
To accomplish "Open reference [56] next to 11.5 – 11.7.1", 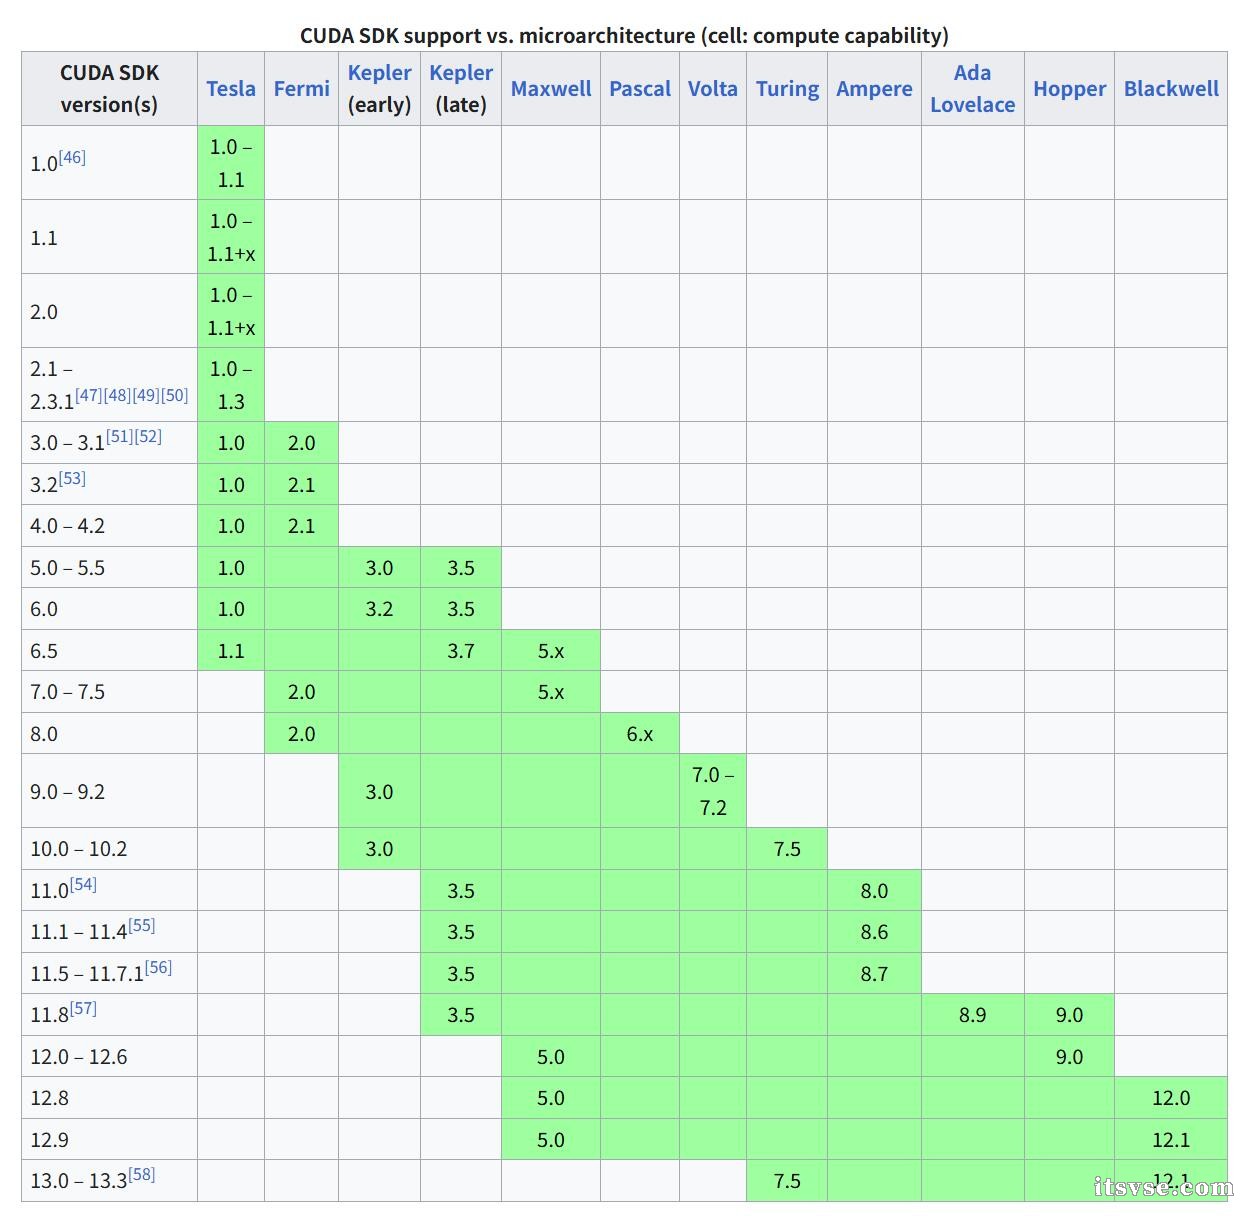I will (x=158, y=967).
